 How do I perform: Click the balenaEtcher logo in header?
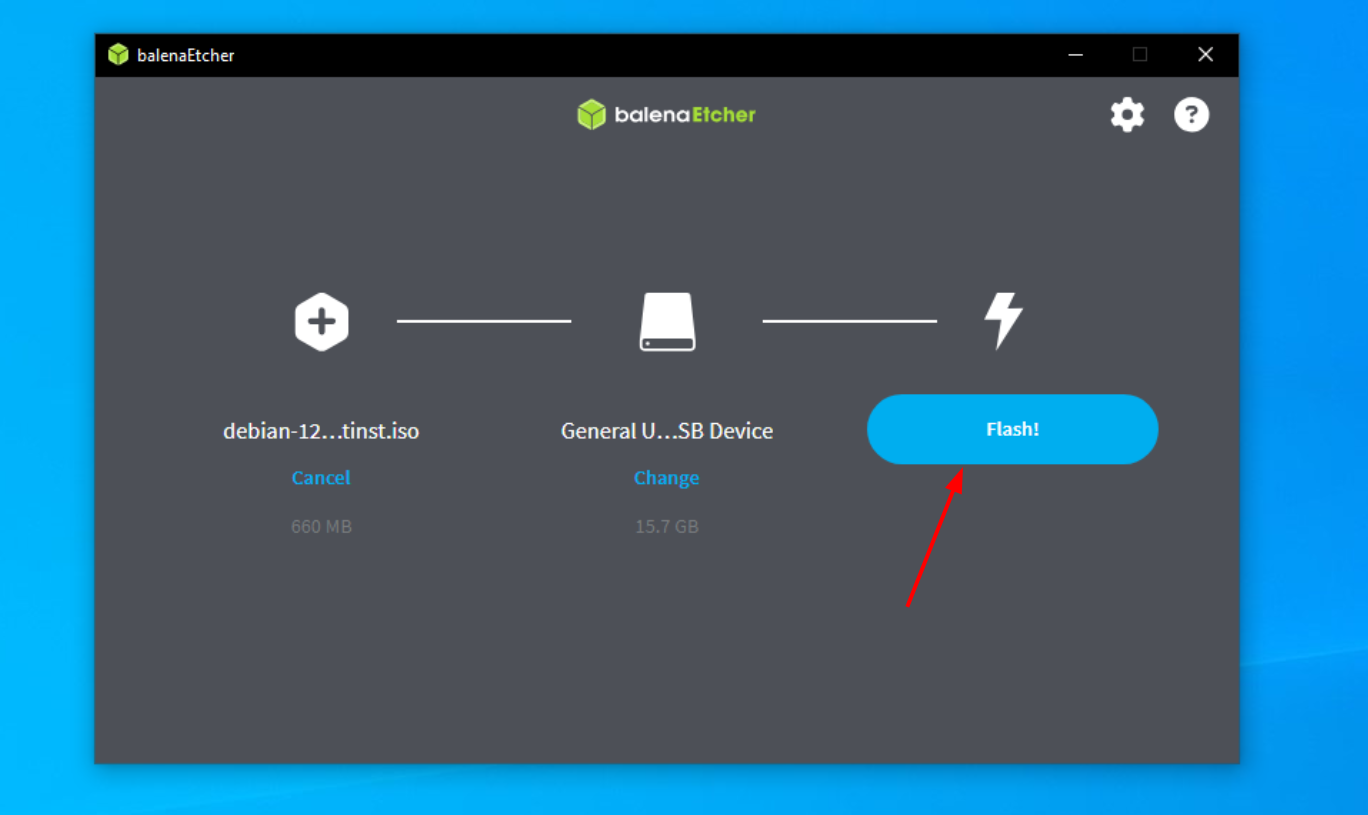tap(667, 115)
